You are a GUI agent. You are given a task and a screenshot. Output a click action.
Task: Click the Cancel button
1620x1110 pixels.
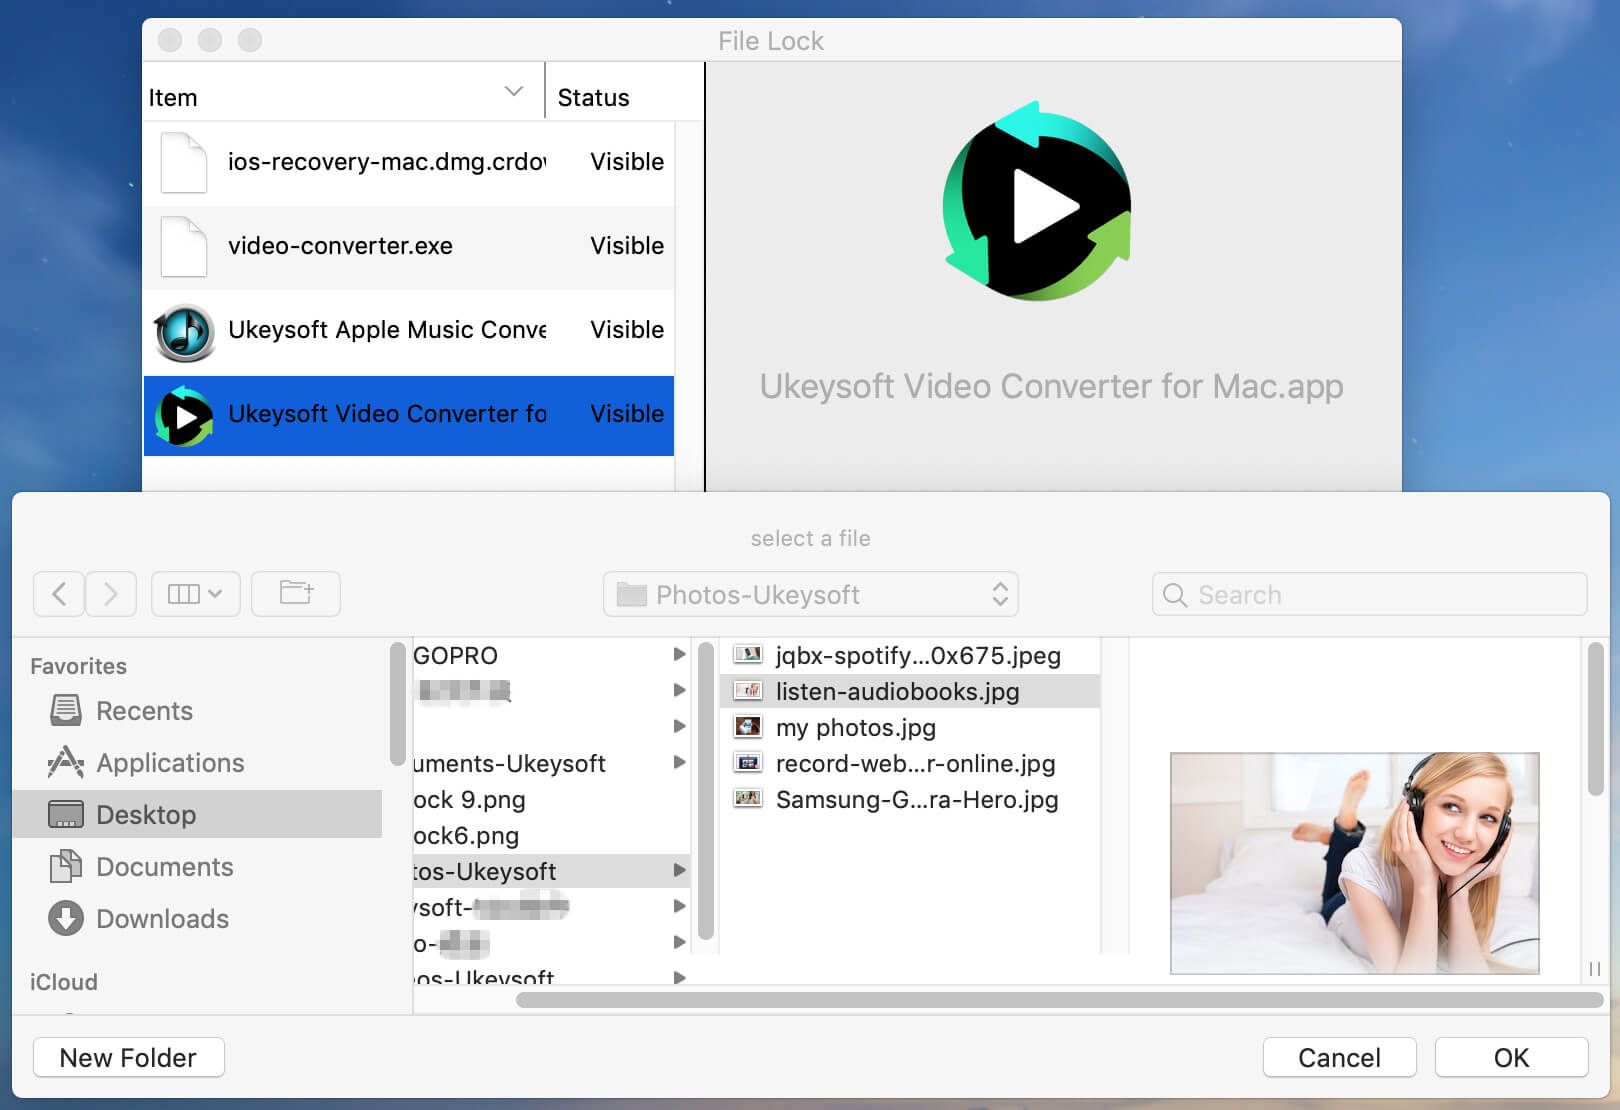click(1339, 1058)
